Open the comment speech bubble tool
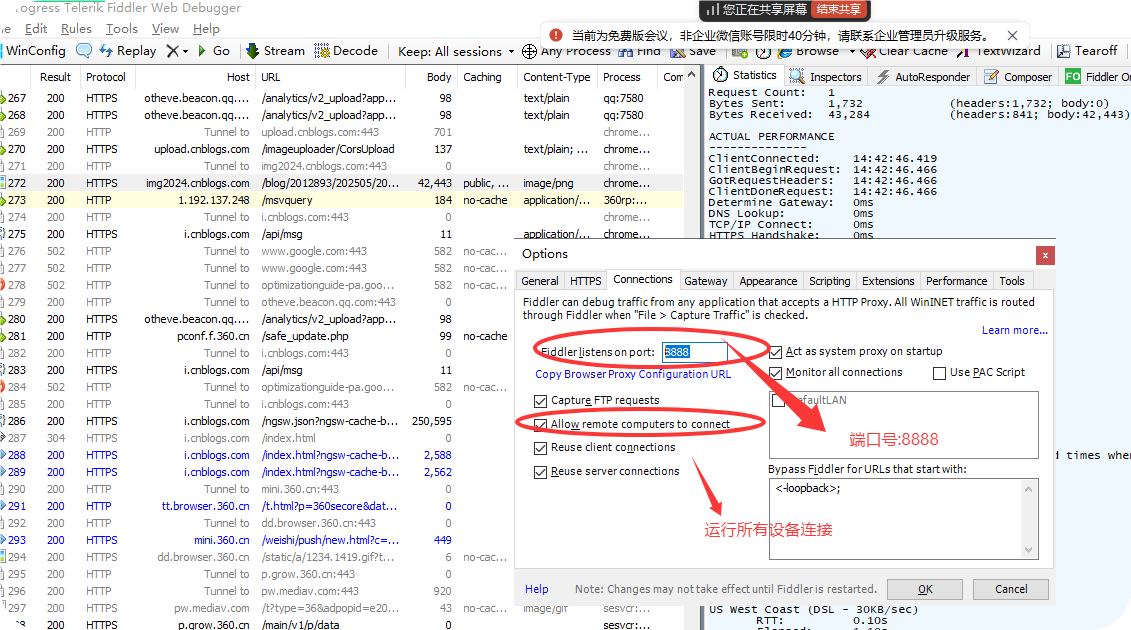 tap(84, 51)
